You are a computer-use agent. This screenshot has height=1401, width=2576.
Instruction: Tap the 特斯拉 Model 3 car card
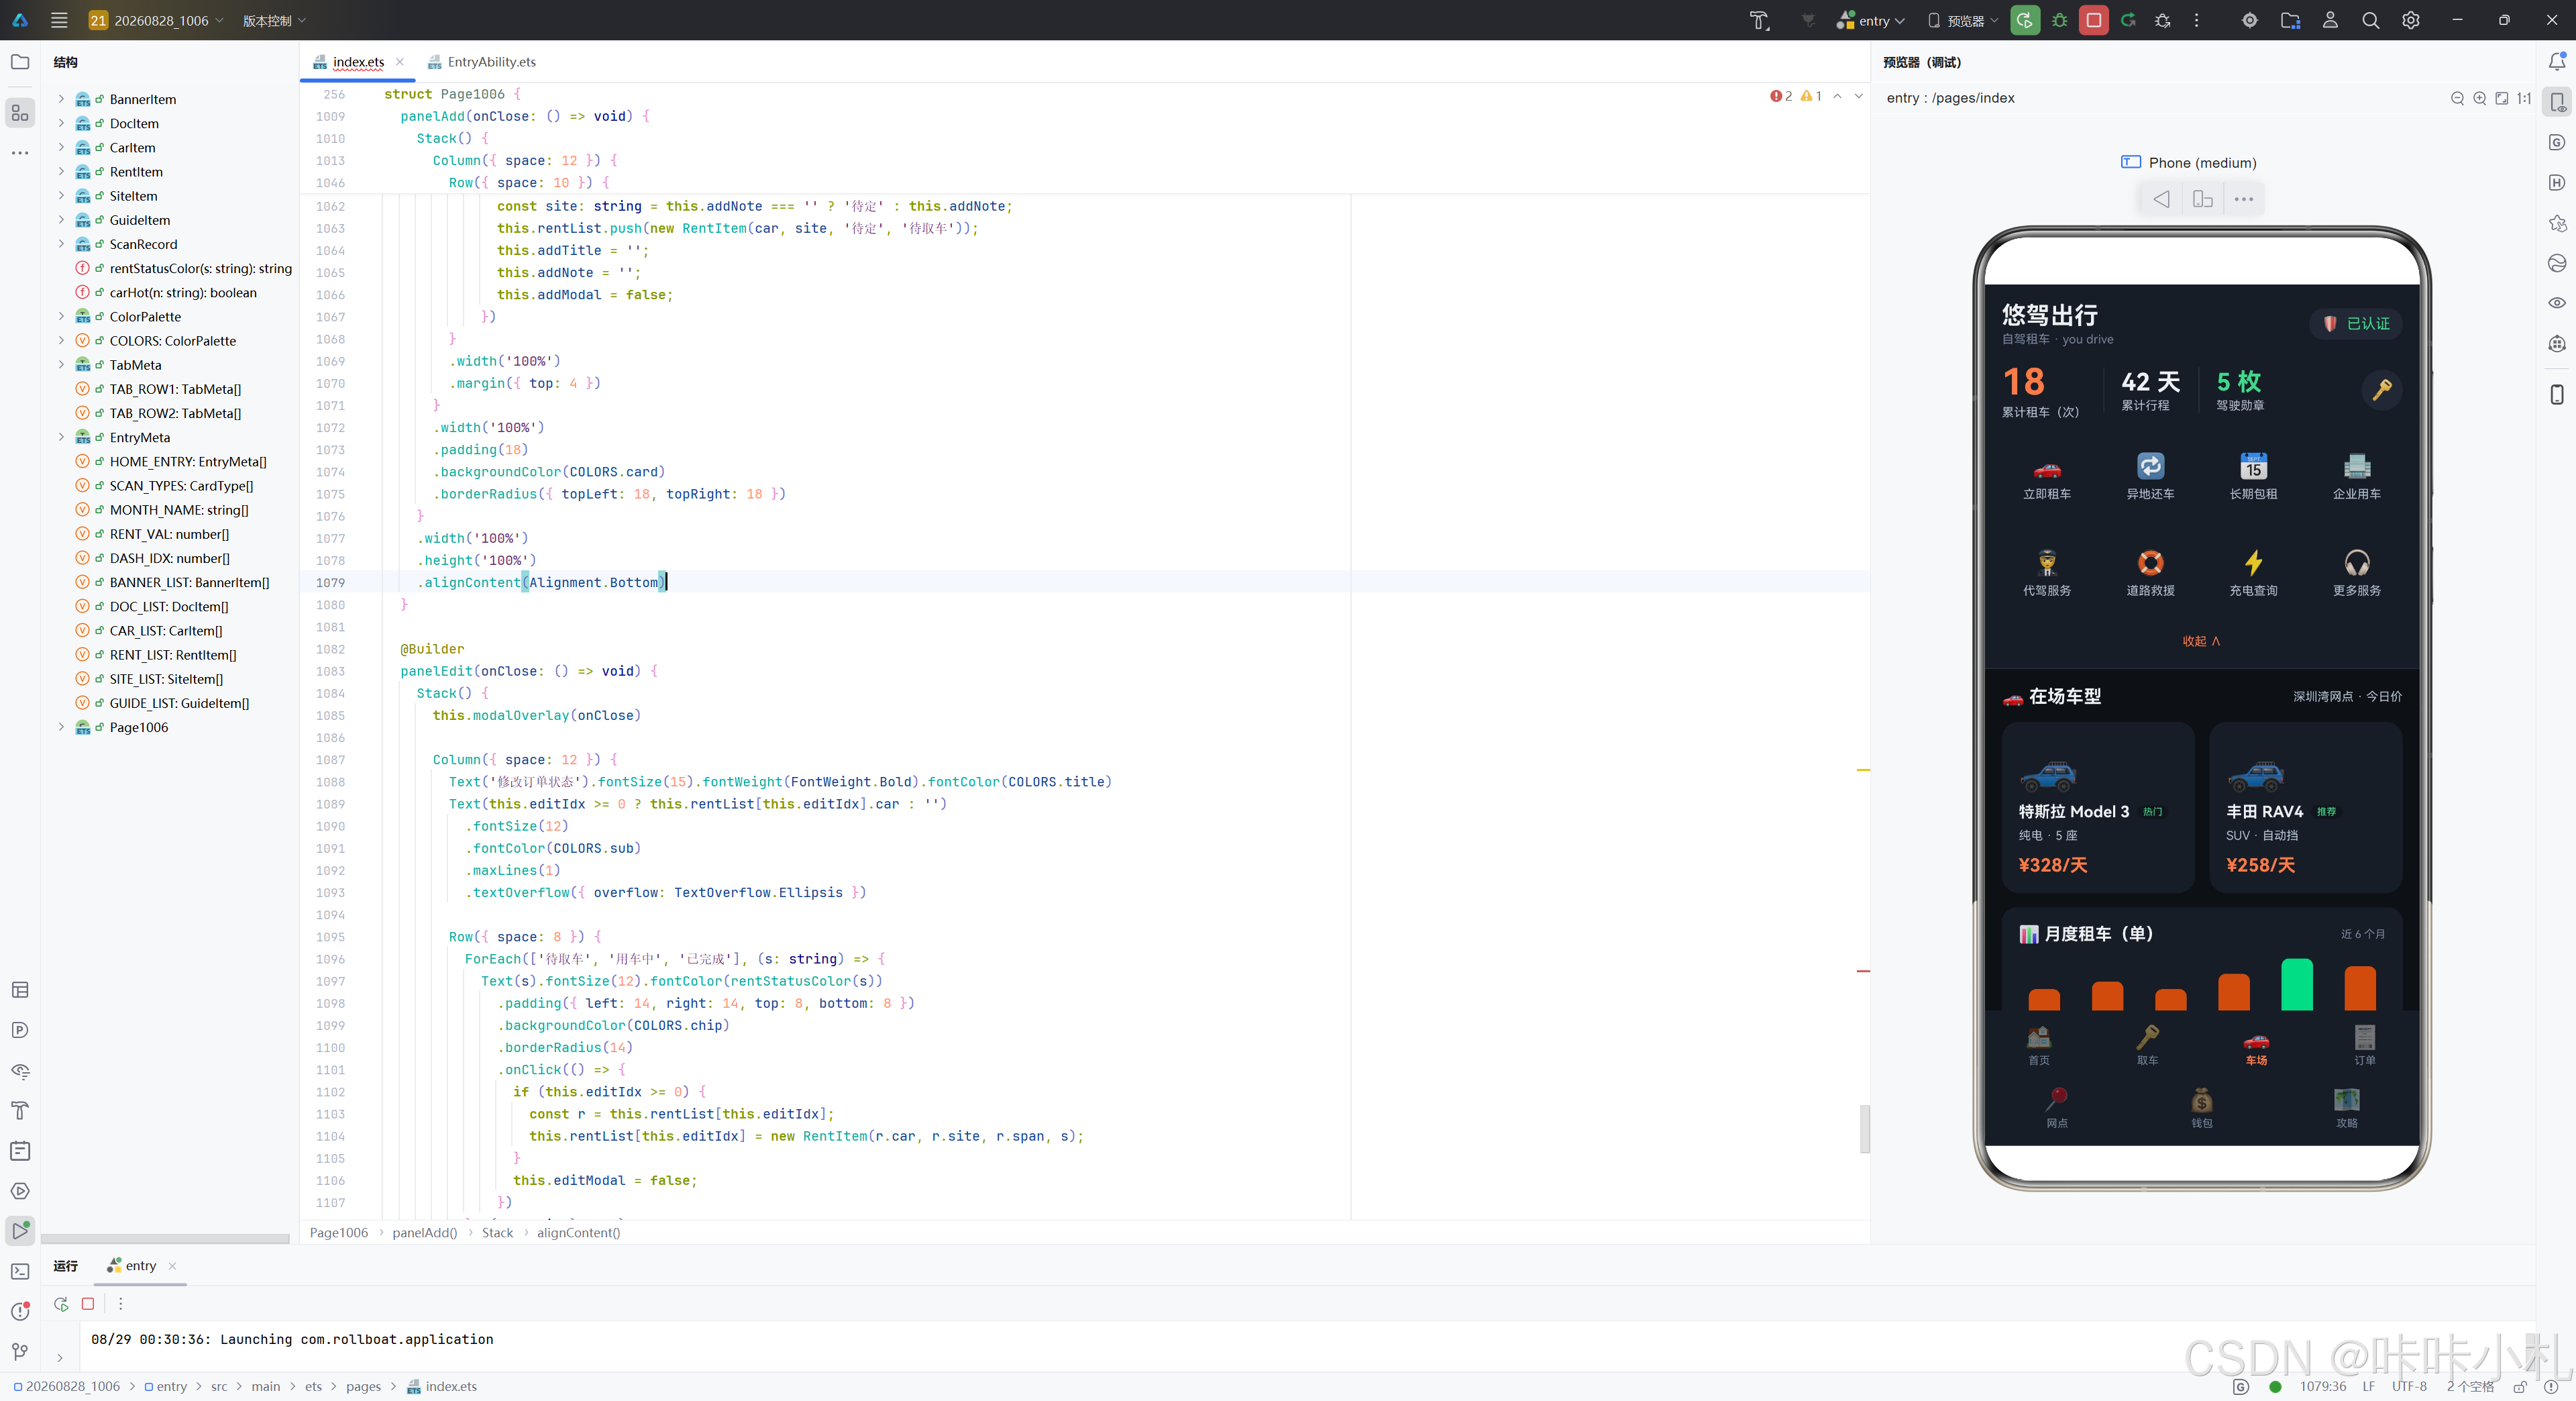pyautogui.click(x=2097, y=806)
